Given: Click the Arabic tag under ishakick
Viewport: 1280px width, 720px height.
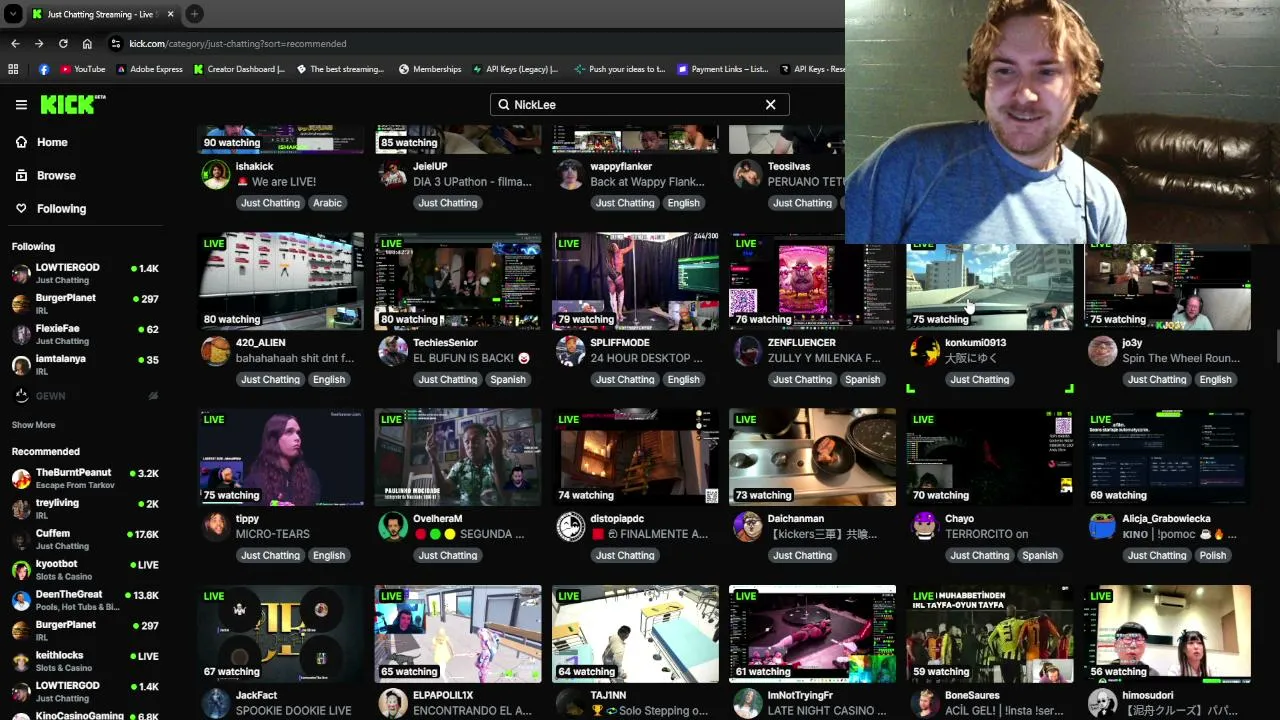Looking at the screenshot, I should tap(327, 203).
